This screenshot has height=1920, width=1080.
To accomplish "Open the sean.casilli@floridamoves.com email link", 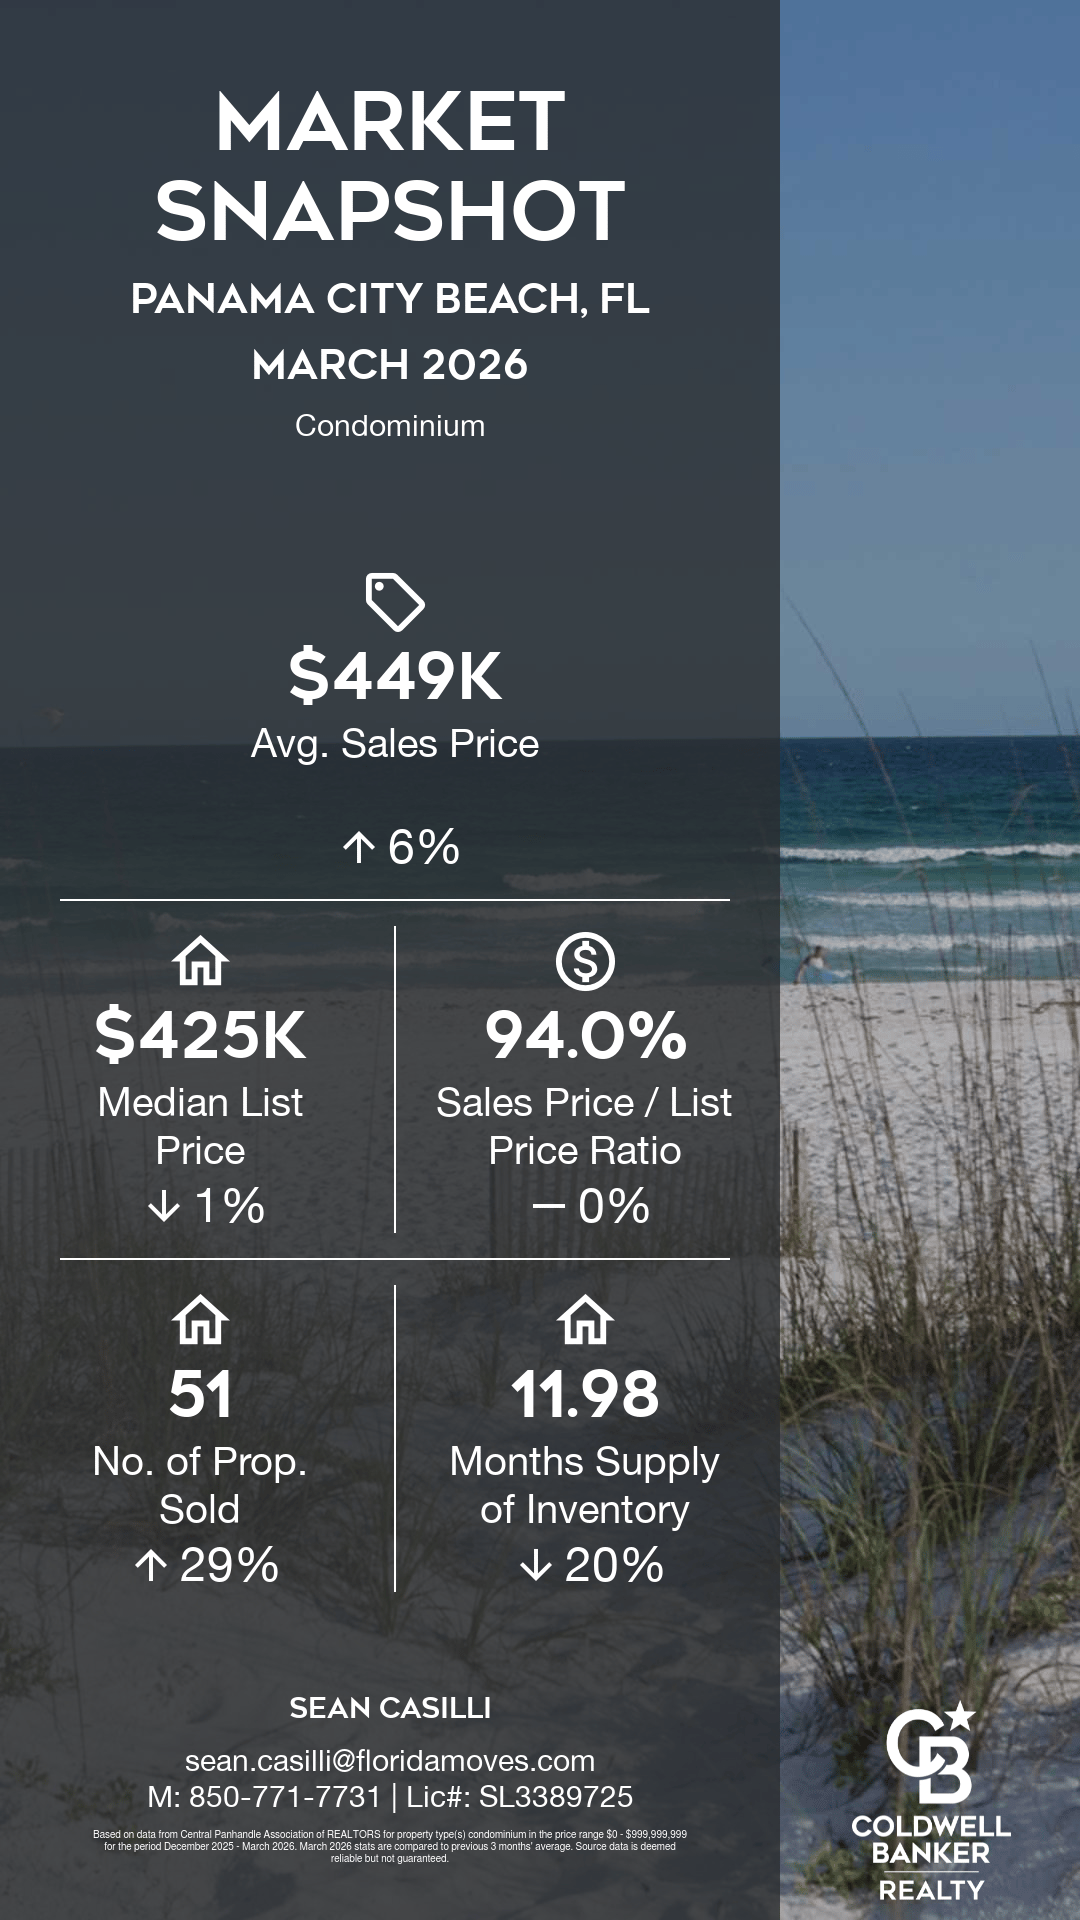I will (x=390, y=1760).
